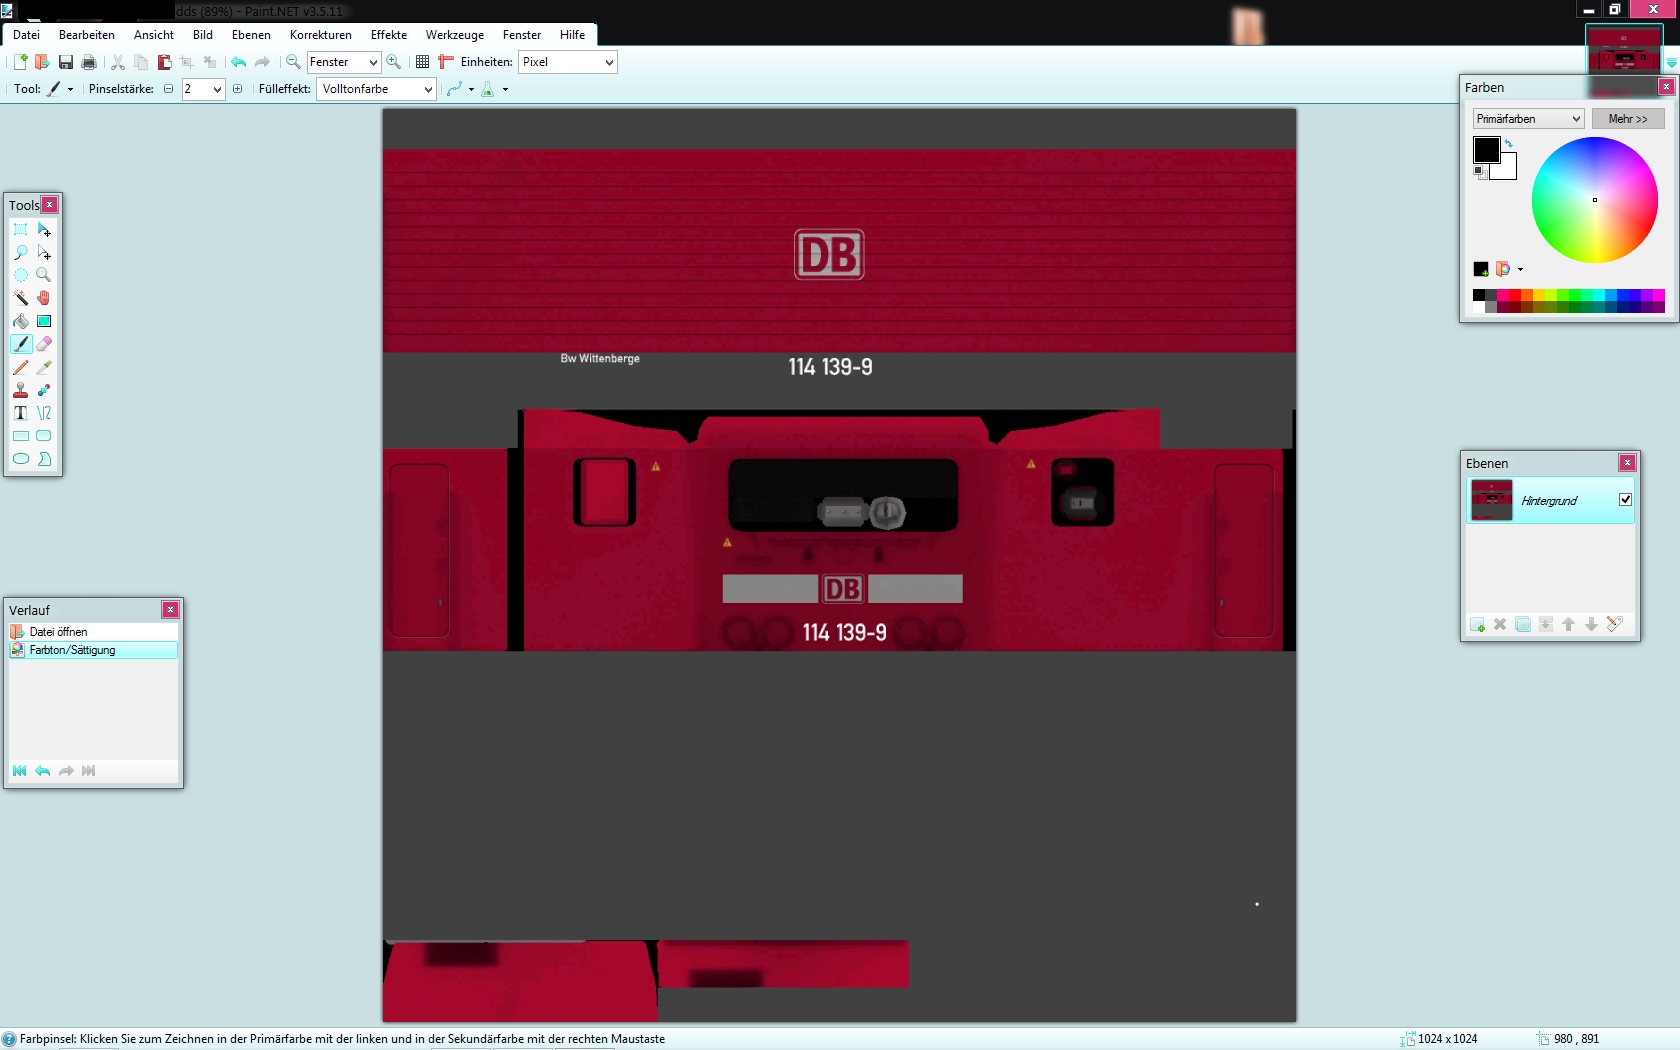Viewport: 1680px width, 1050px height.
Task: Pick a color on the color wheel
Action: pyautogui.click(x=1595, y=200)
